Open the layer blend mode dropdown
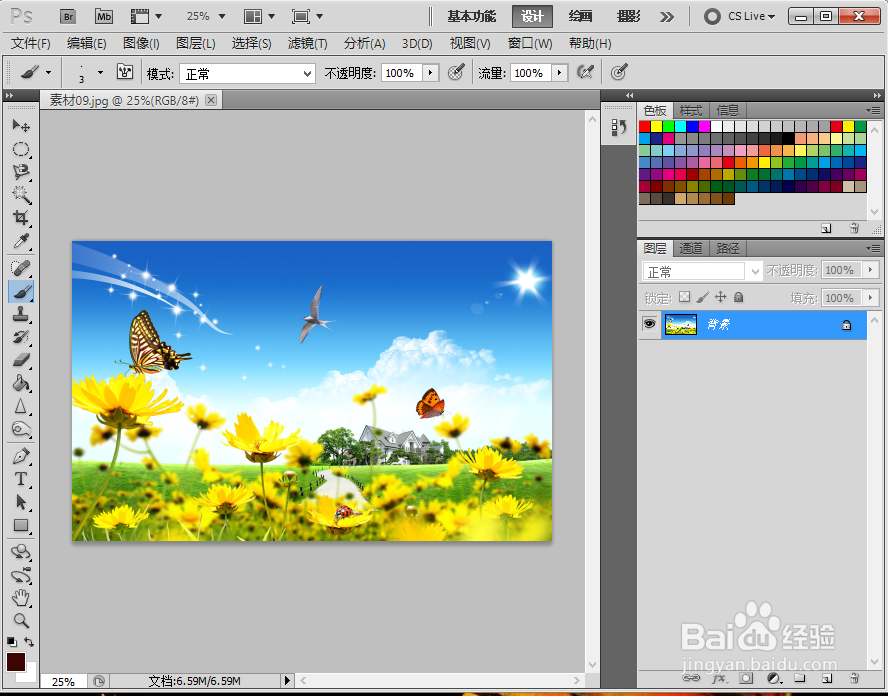 755,270
